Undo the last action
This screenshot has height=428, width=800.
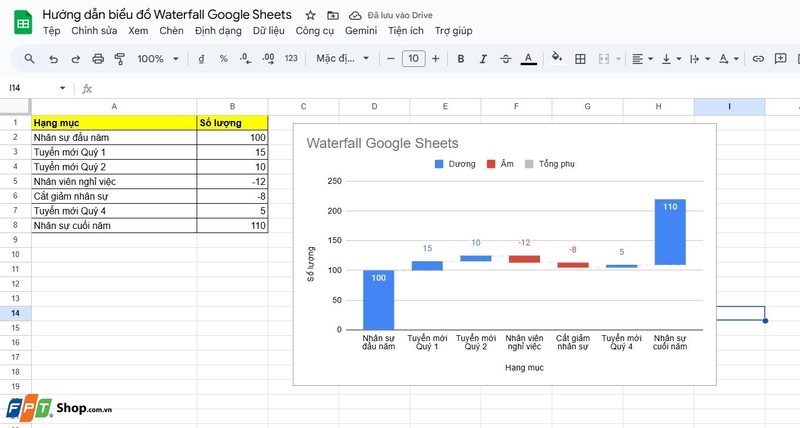tap(53, 59)
